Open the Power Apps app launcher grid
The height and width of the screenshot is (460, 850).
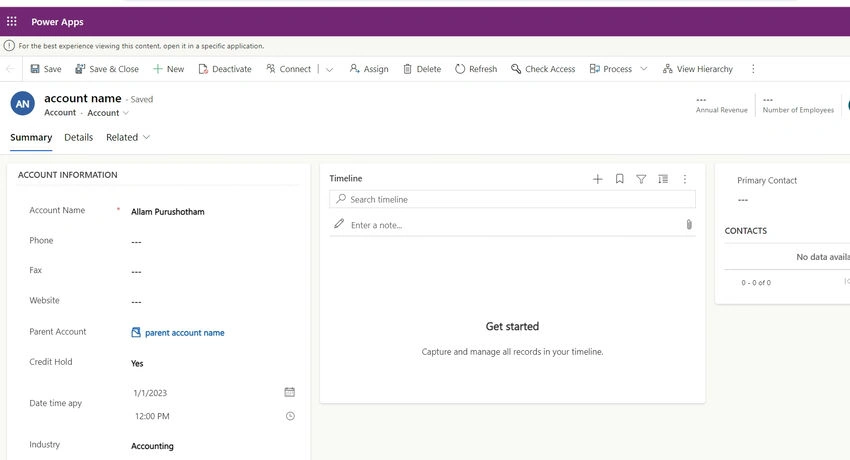(x=11, y=22)
